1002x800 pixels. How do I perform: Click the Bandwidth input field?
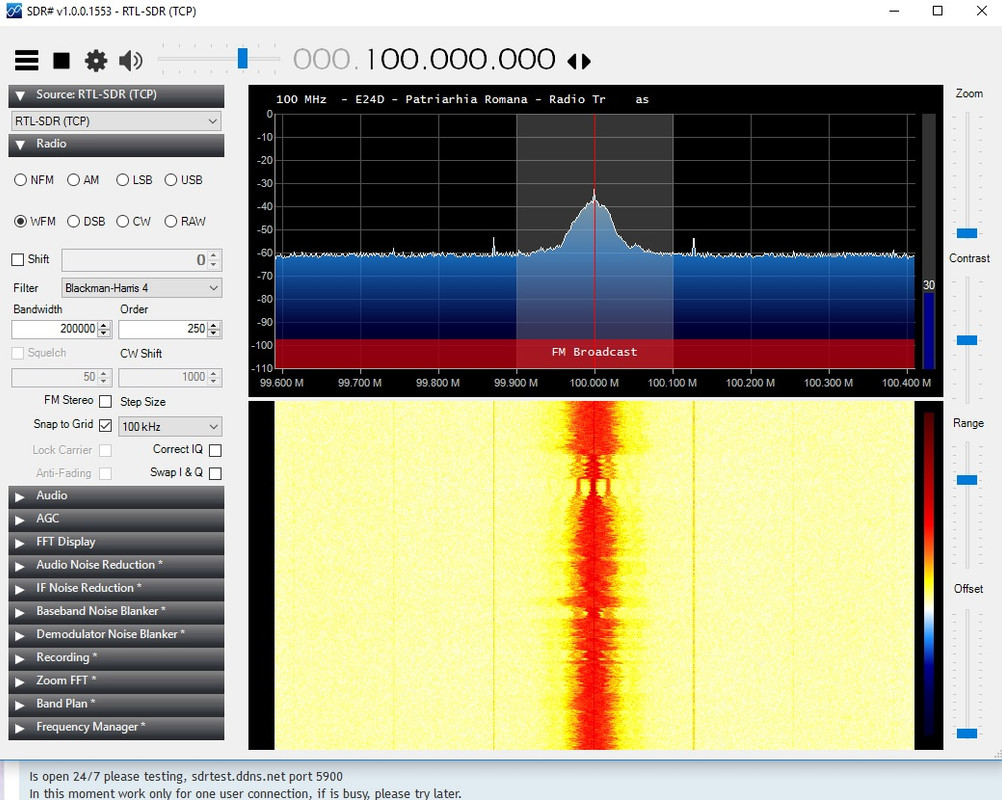(55, 329)
